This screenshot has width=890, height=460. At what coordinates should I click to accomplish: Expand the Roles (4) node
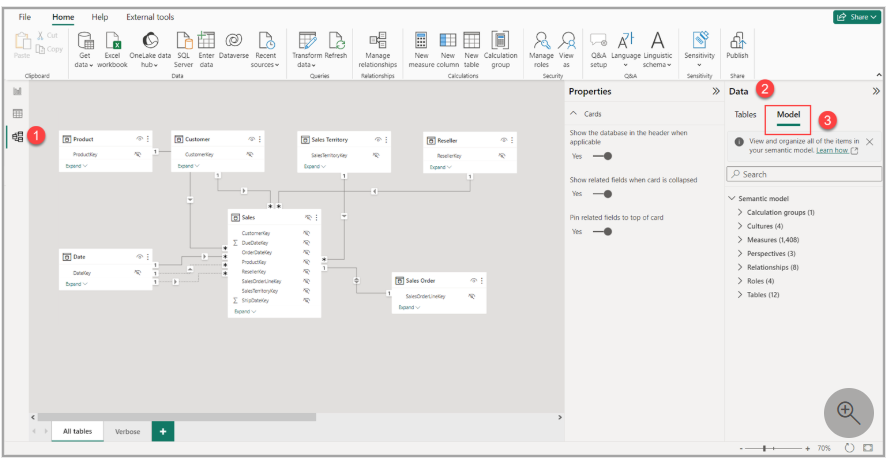click(x=740, y=281)
